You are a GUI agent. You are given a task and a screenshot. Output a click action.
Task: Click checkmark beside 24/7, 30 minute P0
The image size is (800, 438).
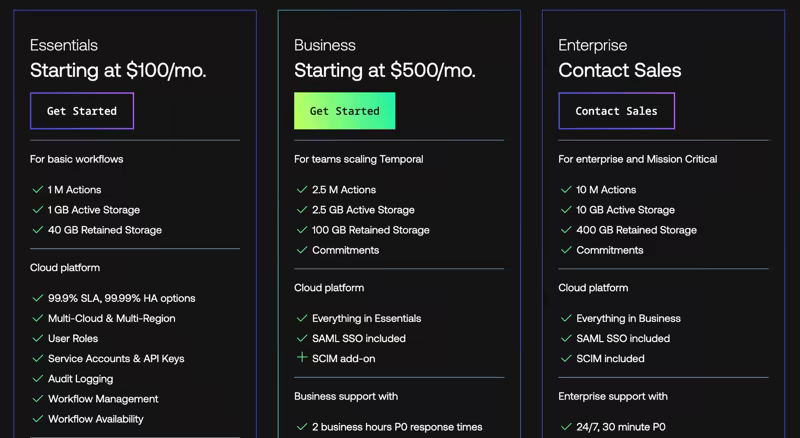(566, 427)
